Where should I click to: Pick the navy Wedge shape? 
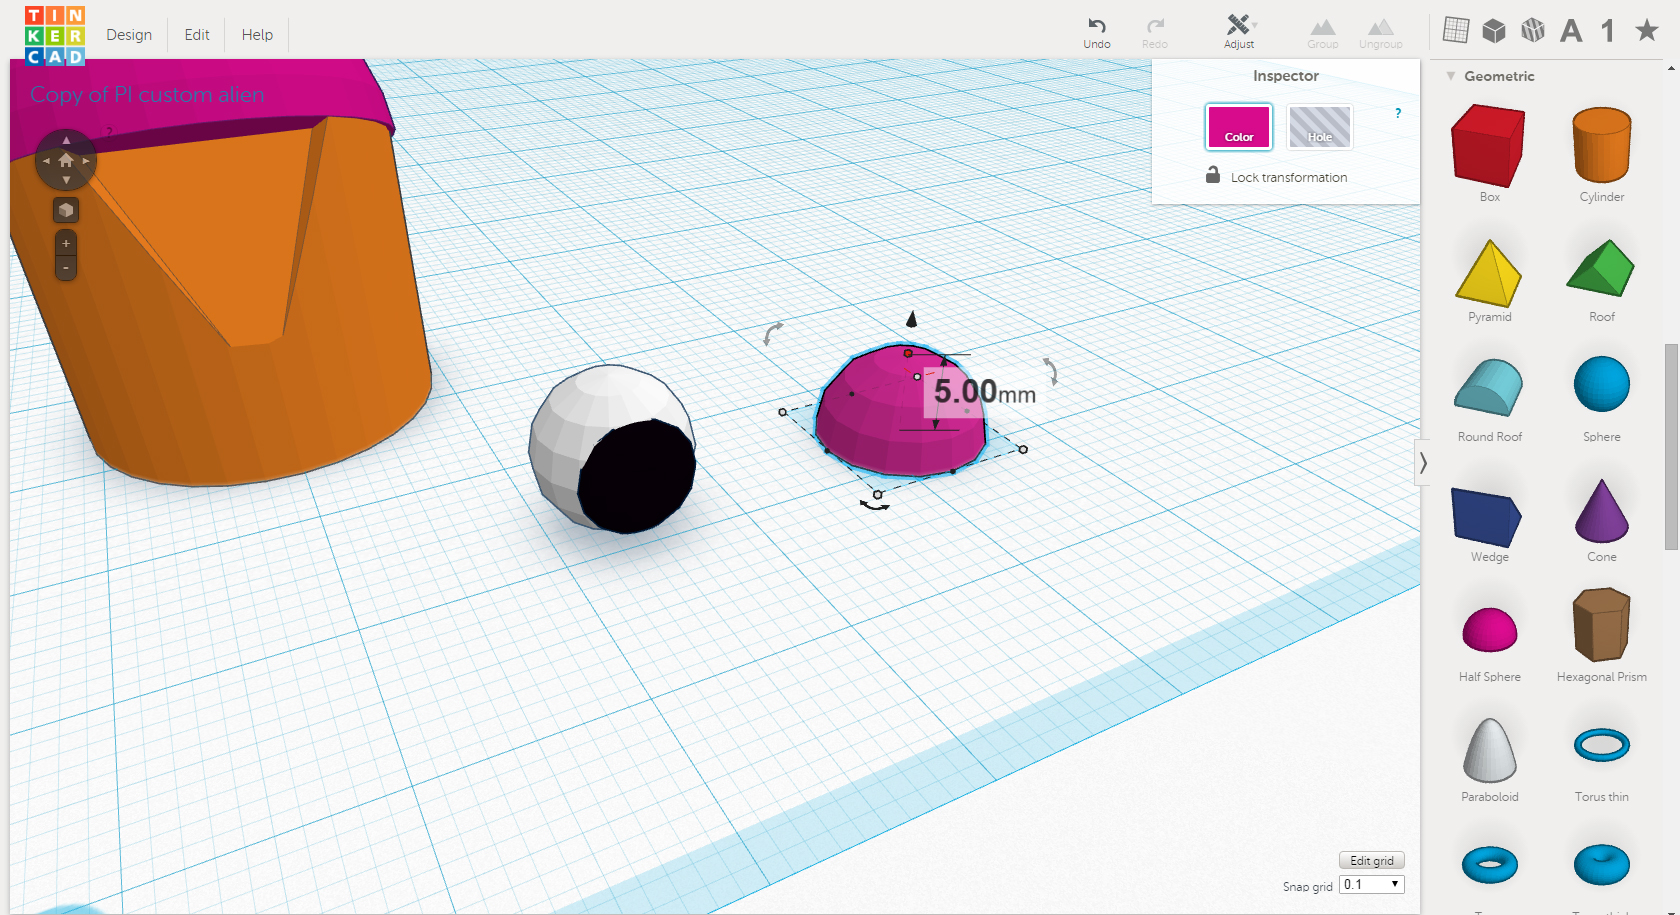(1487, 515)
